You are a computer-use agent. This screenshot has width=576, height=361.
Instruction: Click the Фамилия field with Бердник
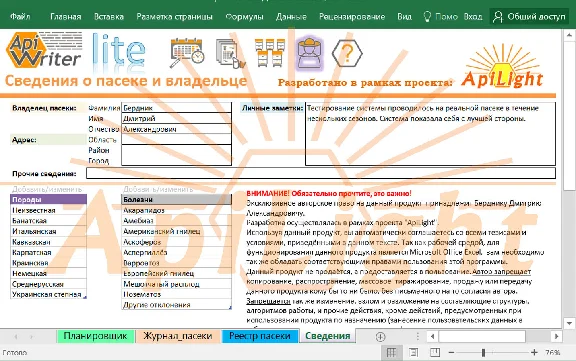pos(176,108)
